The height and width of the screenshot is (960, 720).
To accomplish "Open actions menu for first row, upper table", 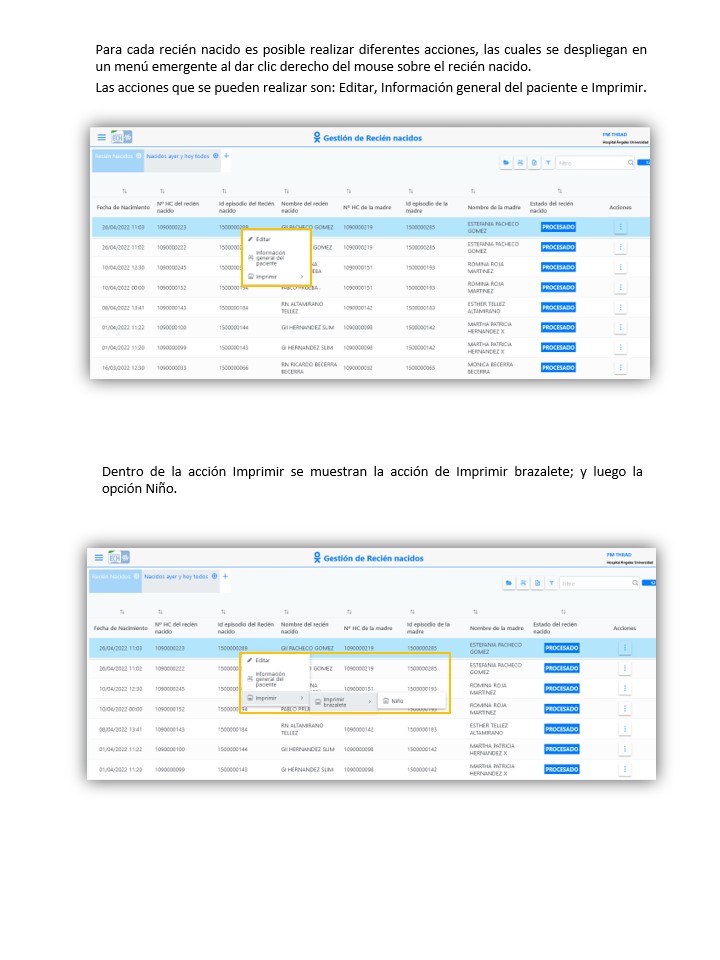I will 620,227.
